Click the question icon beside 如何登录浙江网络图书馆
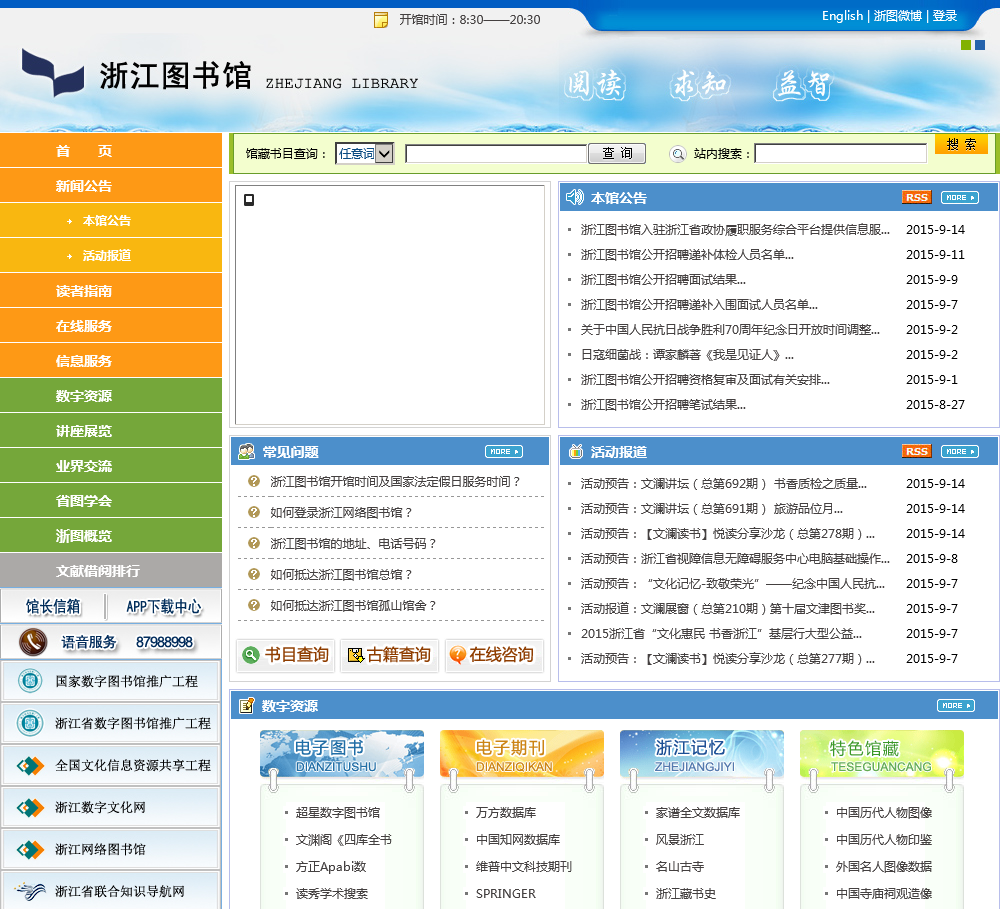1000x909 pixels. click(254, 513)
